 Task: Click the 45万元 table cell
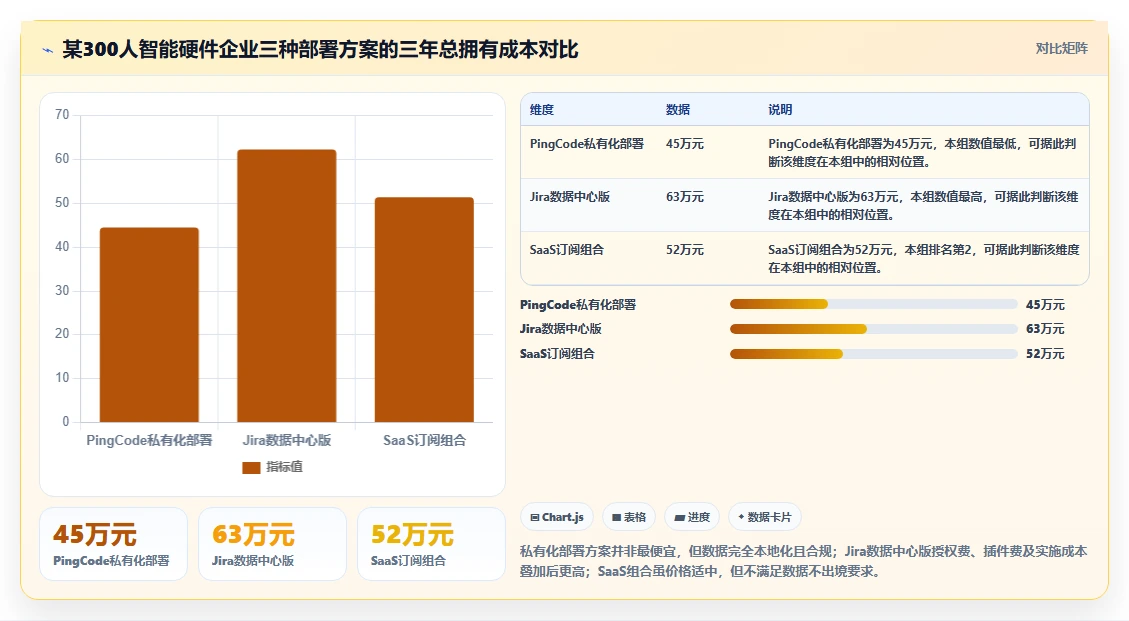point(685,143)
